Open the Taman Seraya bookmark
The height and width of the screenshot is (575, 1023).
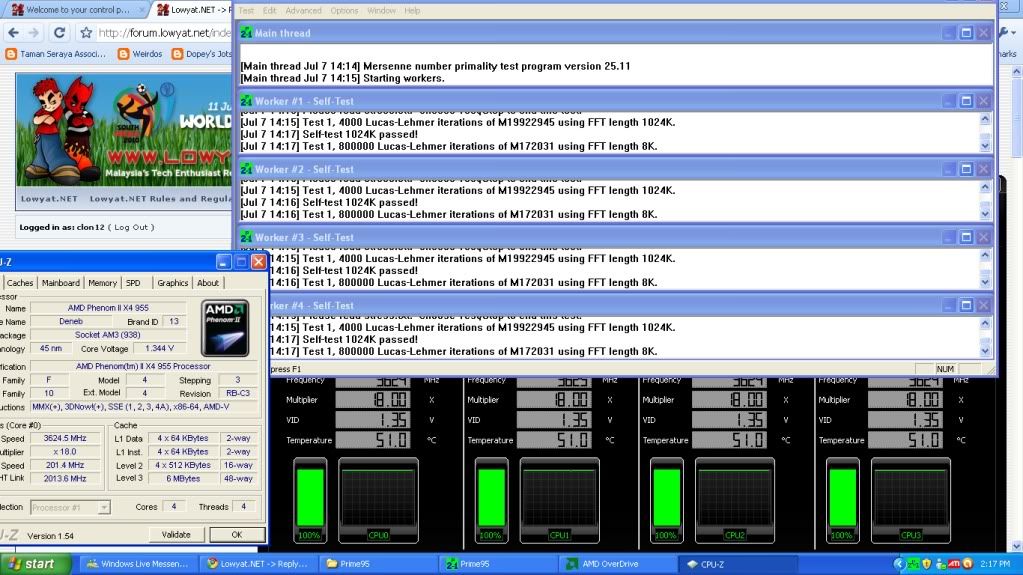coord(60,54)
